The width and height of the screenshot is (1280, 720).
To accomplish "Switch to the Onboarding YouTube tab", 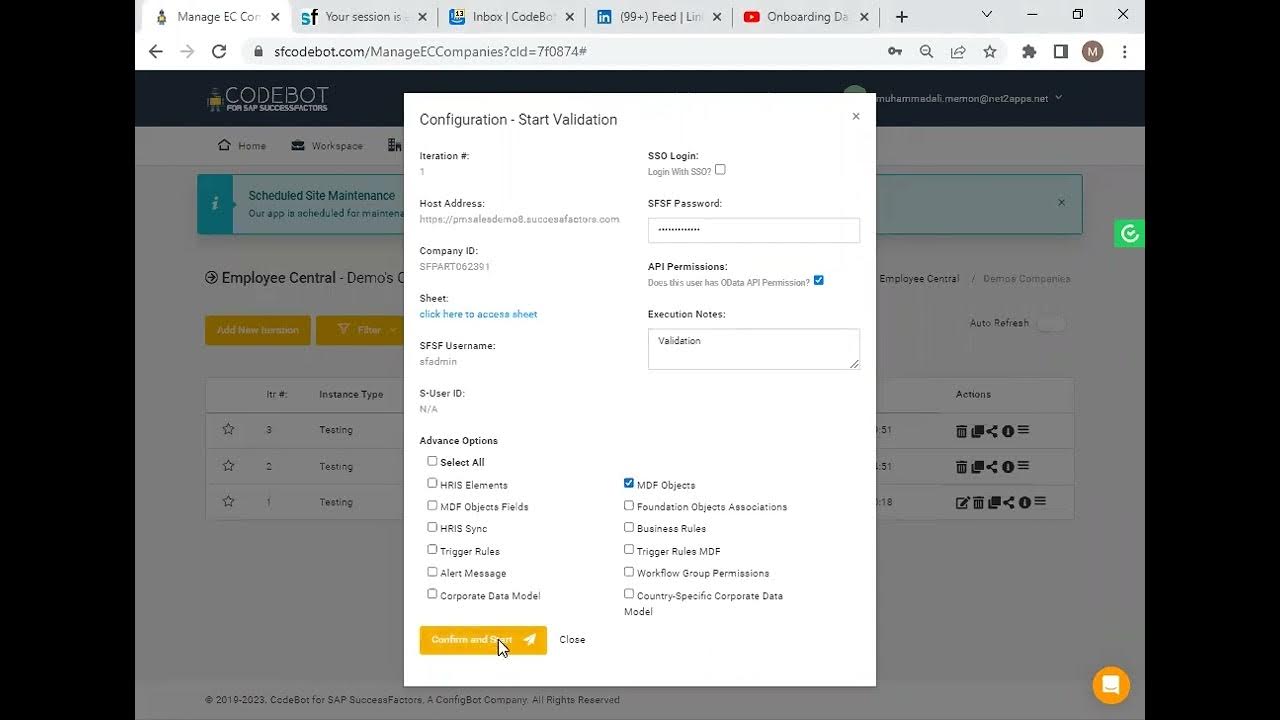I will pyautogui.click(x=806, y=17).
